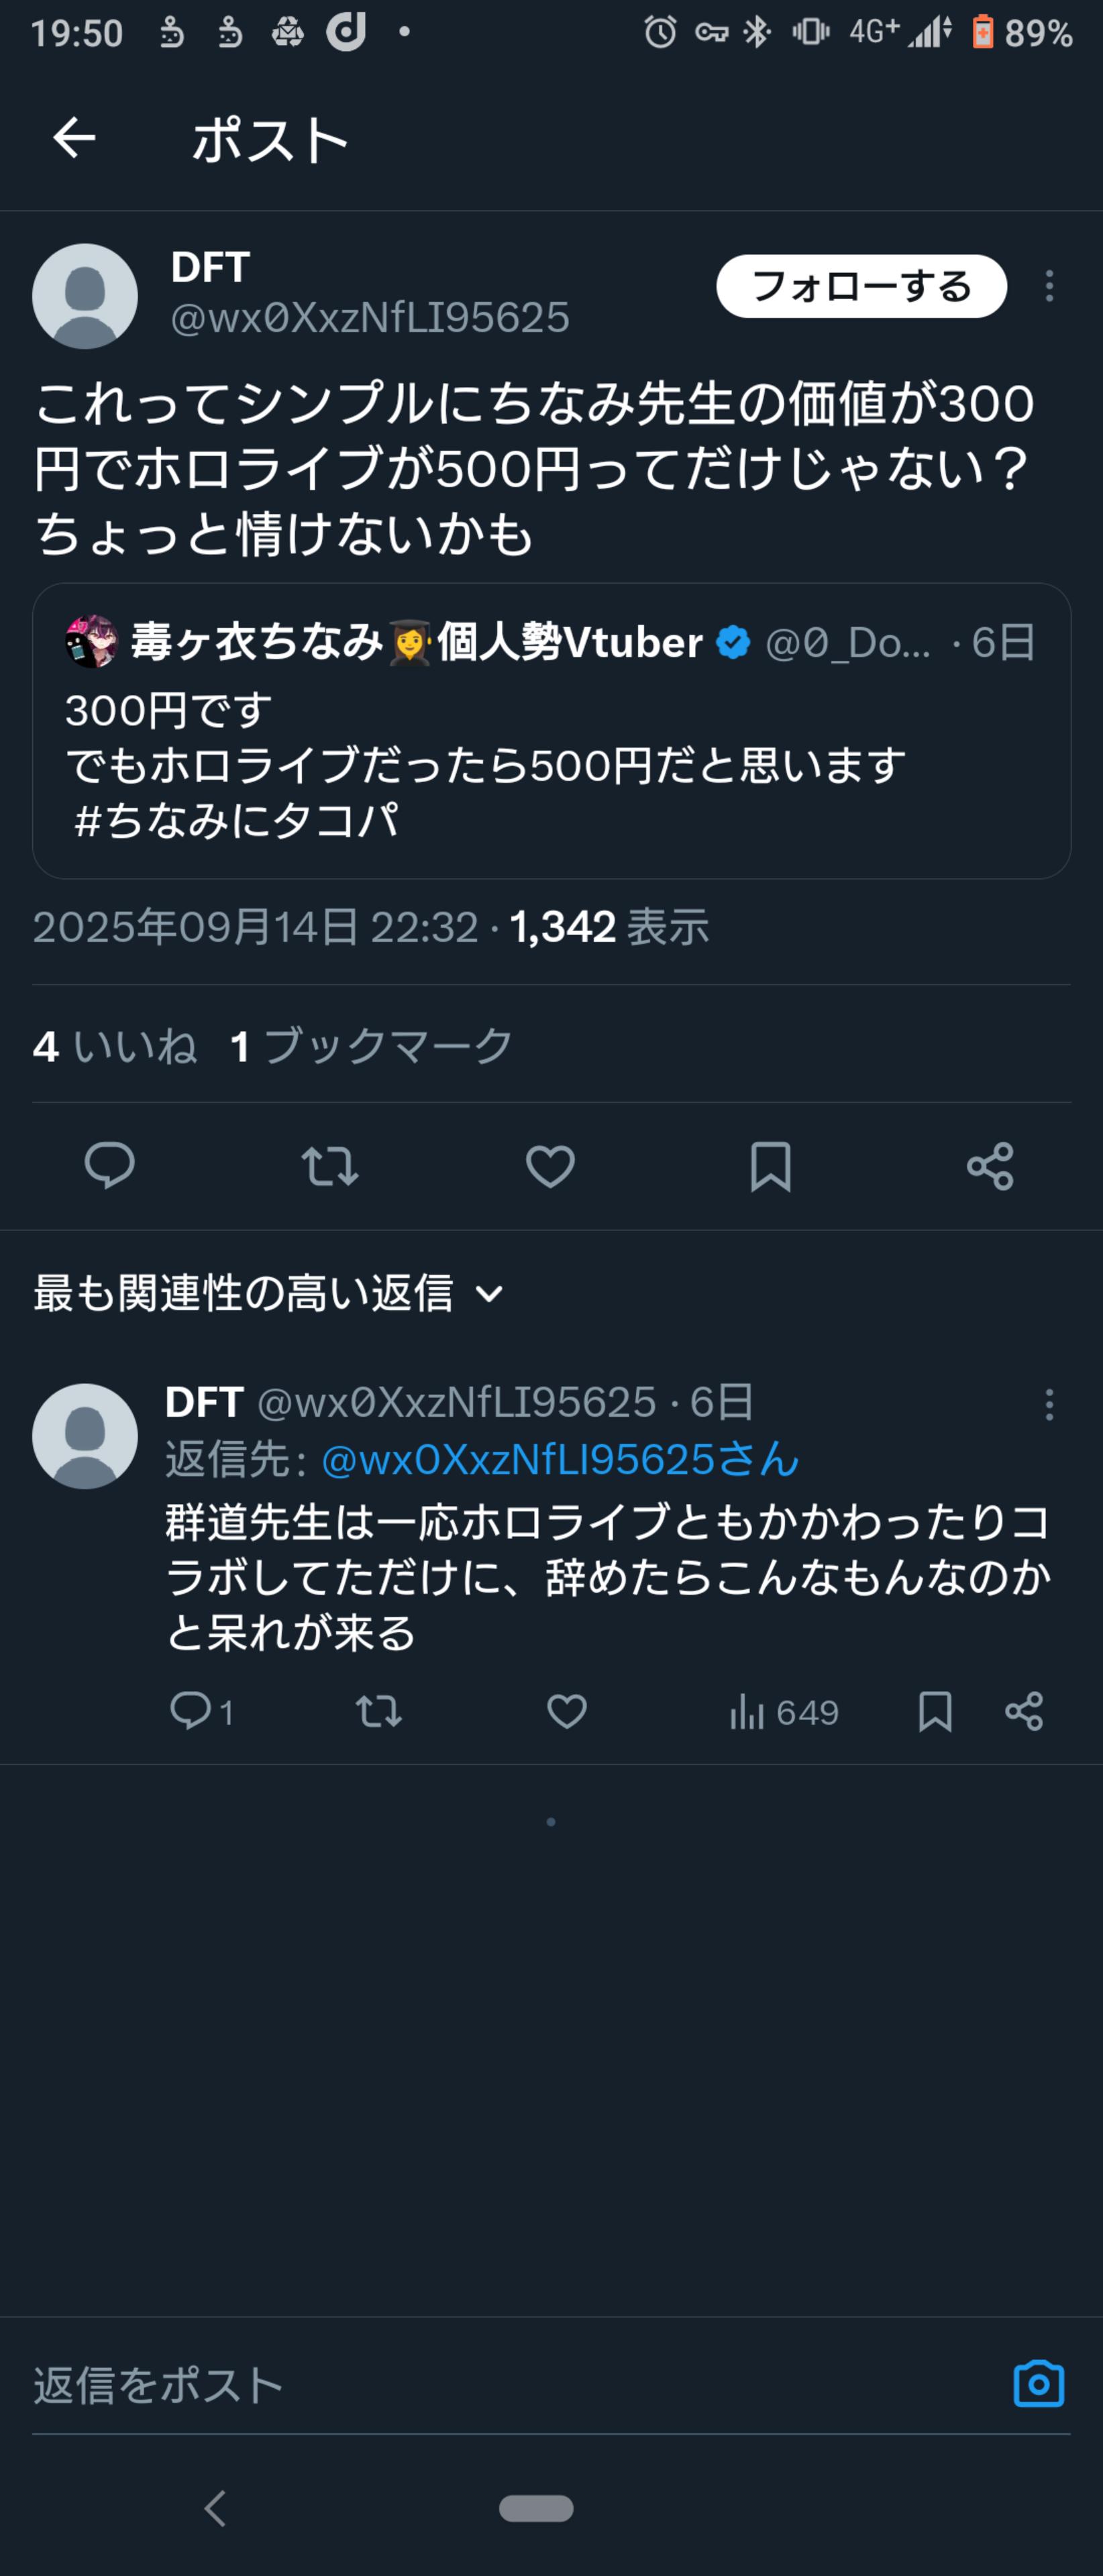Tap the reply's comment icon showing 1

tap(191, 1711)
